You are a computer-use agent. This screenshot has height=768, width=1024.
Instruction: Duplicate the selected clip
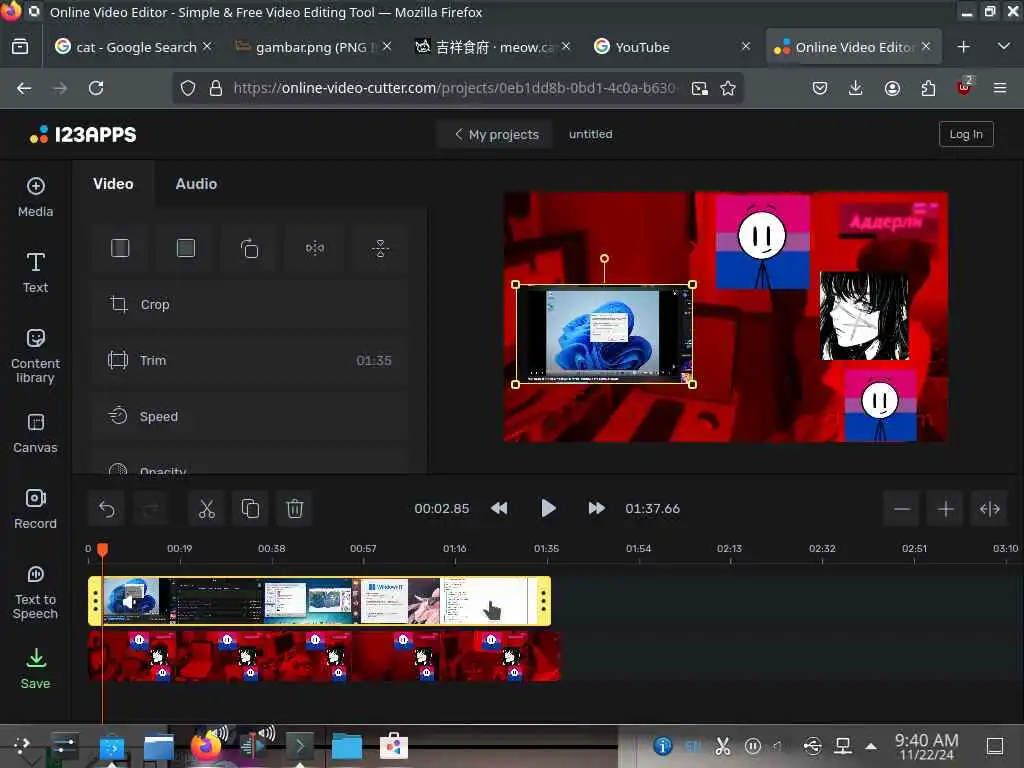tap(250, 509)
